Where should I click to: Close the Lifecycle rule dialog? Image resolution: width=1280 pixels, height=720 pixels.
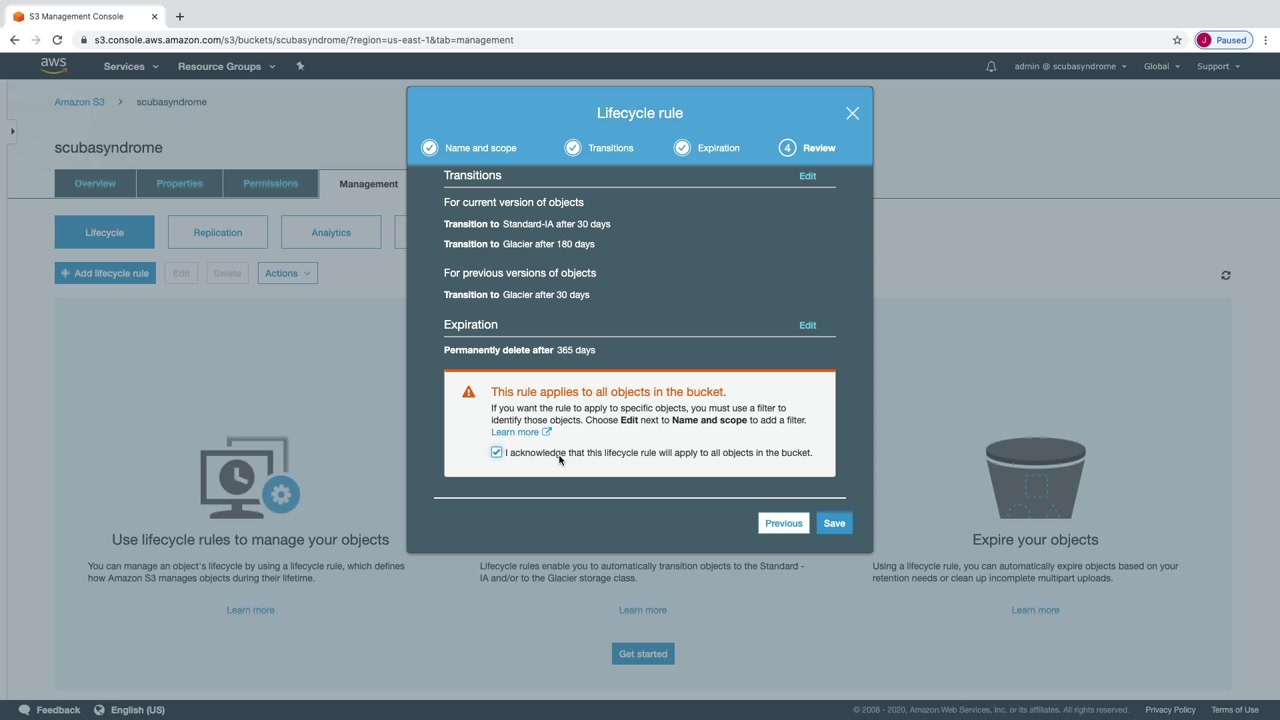(852, 113)
